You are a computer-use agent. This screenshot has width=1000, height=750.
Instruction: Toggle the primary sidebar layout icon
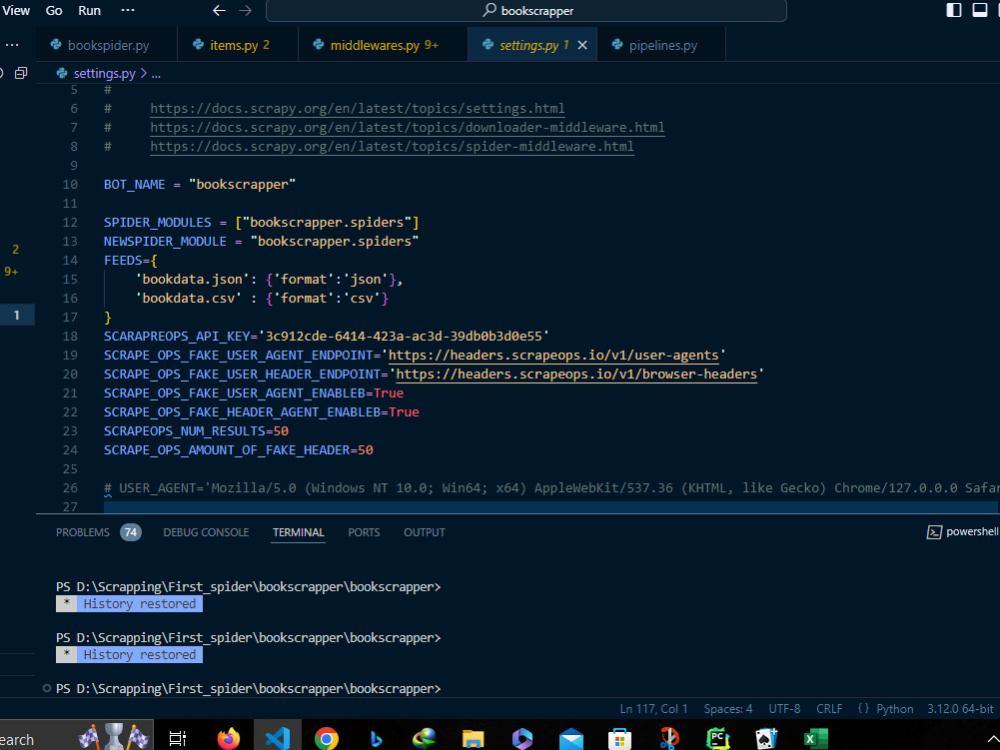pyautogui.click(x=953, y=10)
